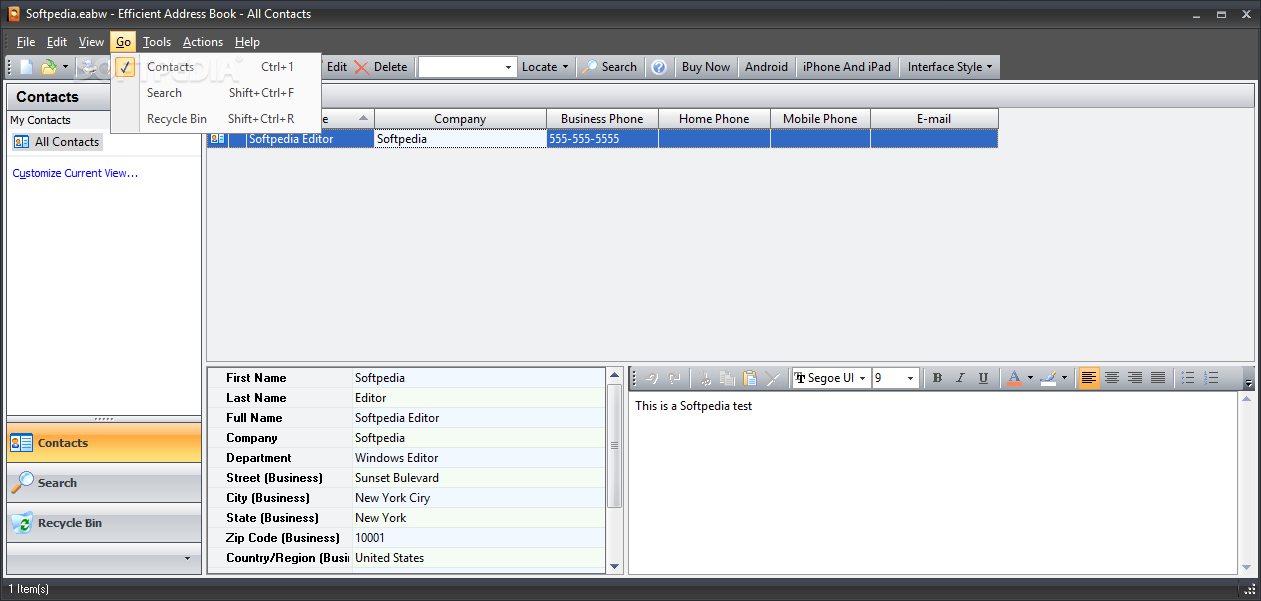Insert a numbered list
Image resolution: width=1261 pixels, height=601 pixels.
tap(1211, 378)
